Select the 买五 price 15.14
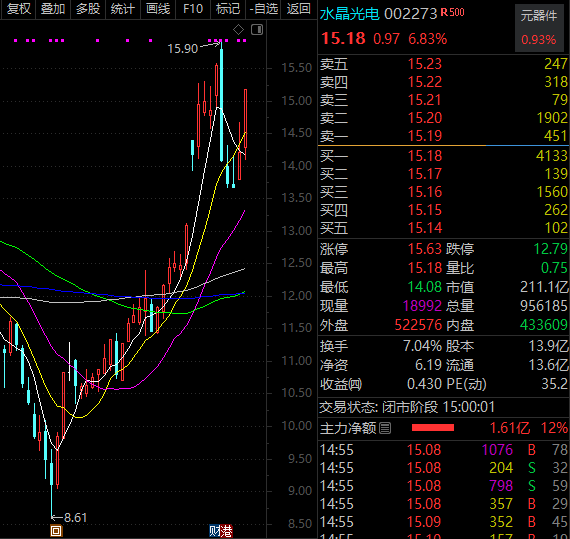Screen dimensions: 570x539 tap(424, 228)
